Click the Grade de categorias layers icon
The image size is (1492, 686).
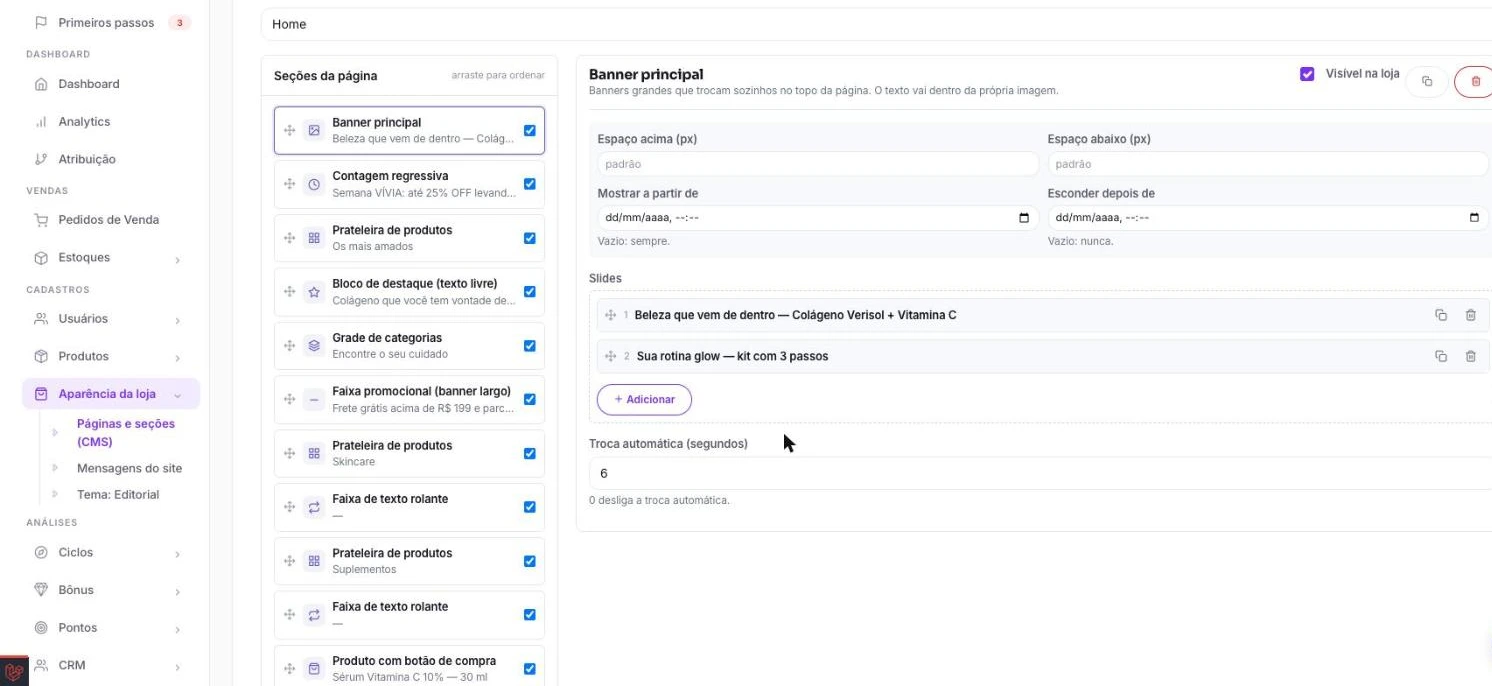pyautogui.click(x=314, y=346)
